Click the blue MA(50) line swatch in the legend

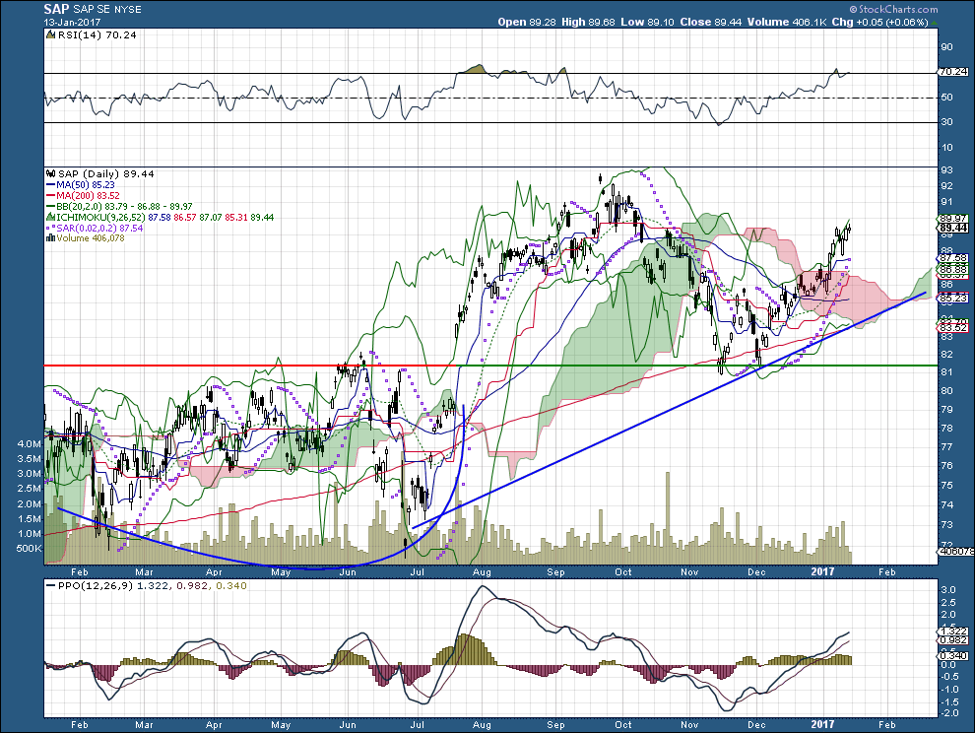[51, 185]
